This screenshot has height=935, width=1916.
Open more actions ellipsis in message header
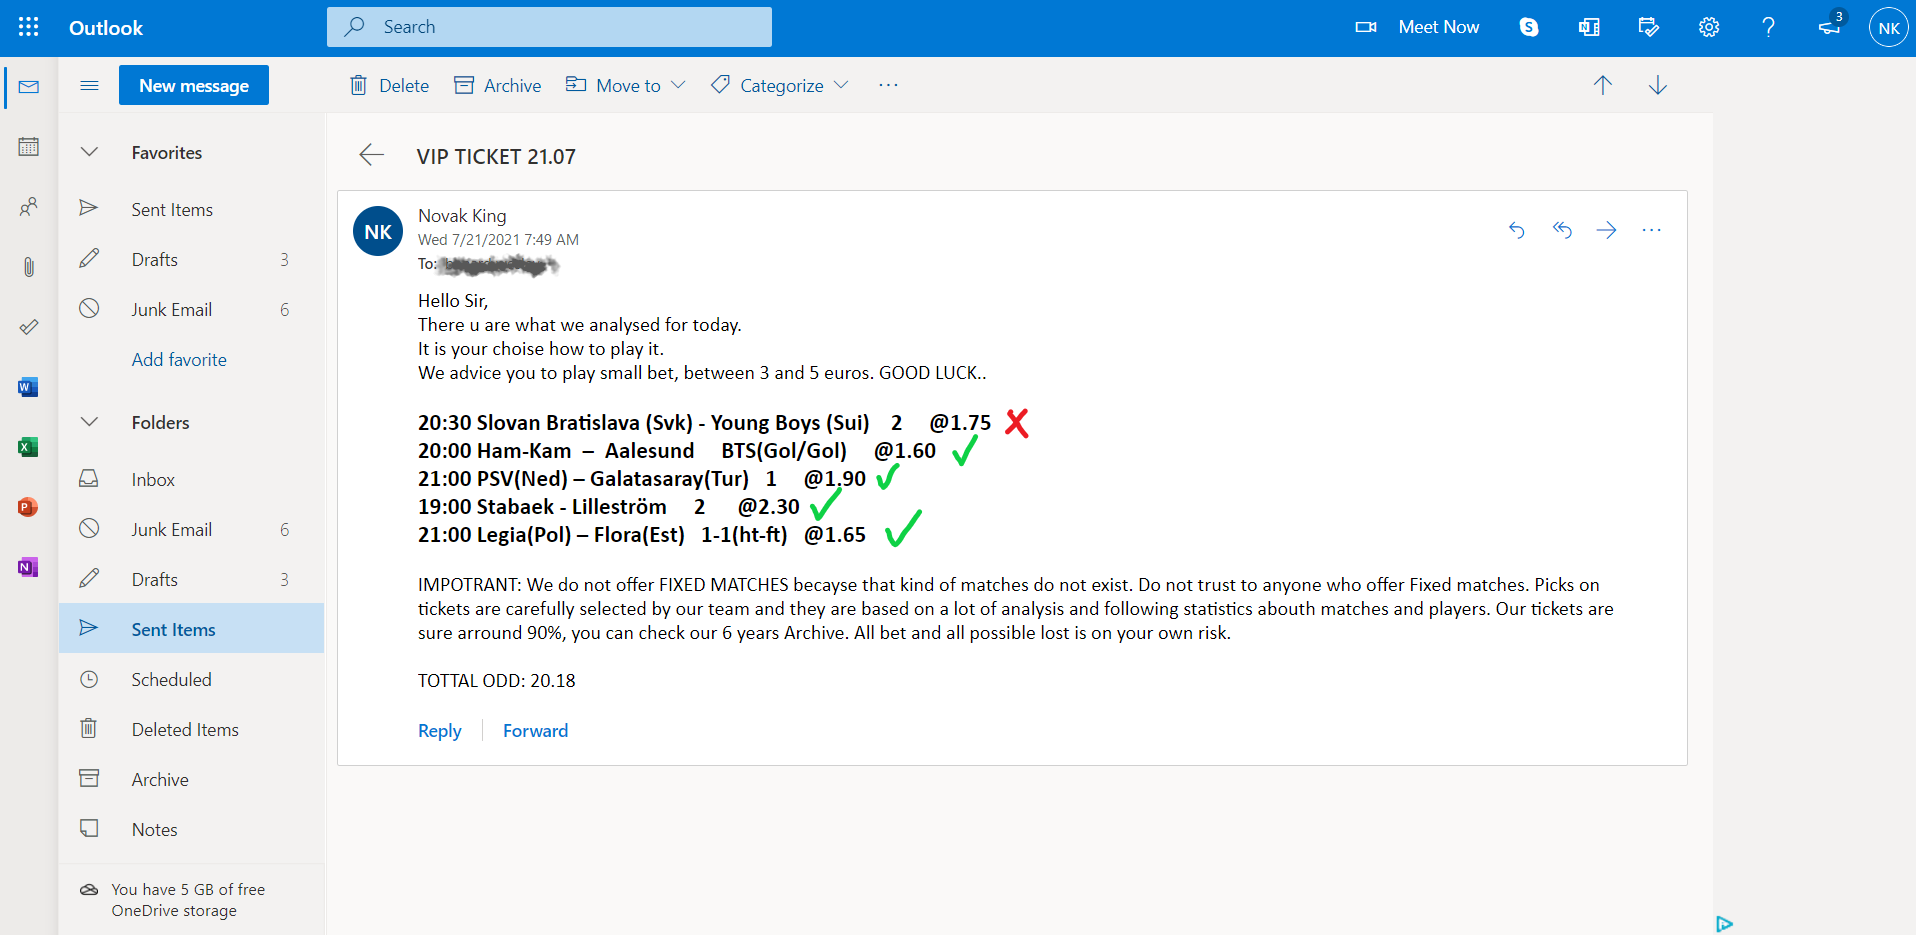tap(1651, 230)
